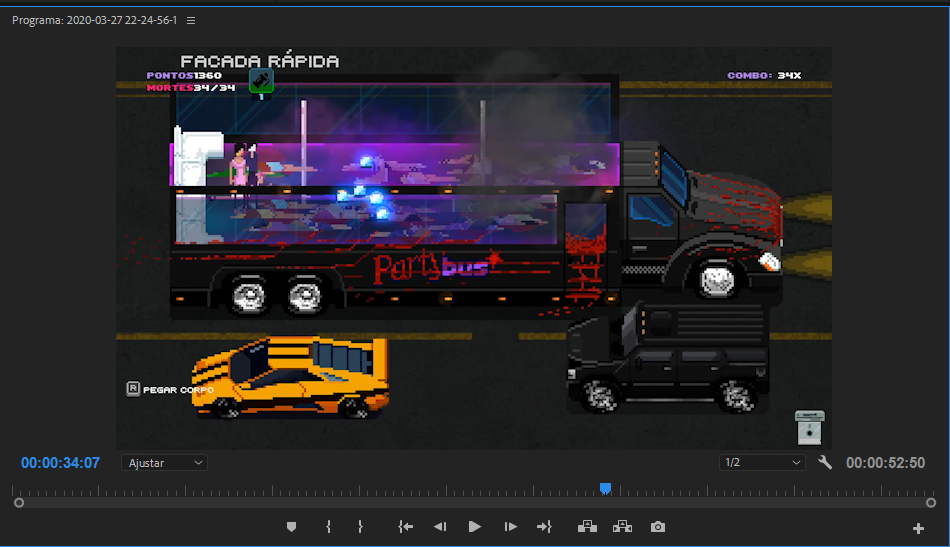Open the Button Editor plus icon
The width and height of the screenshot is (950, 547).
(918, 529)
